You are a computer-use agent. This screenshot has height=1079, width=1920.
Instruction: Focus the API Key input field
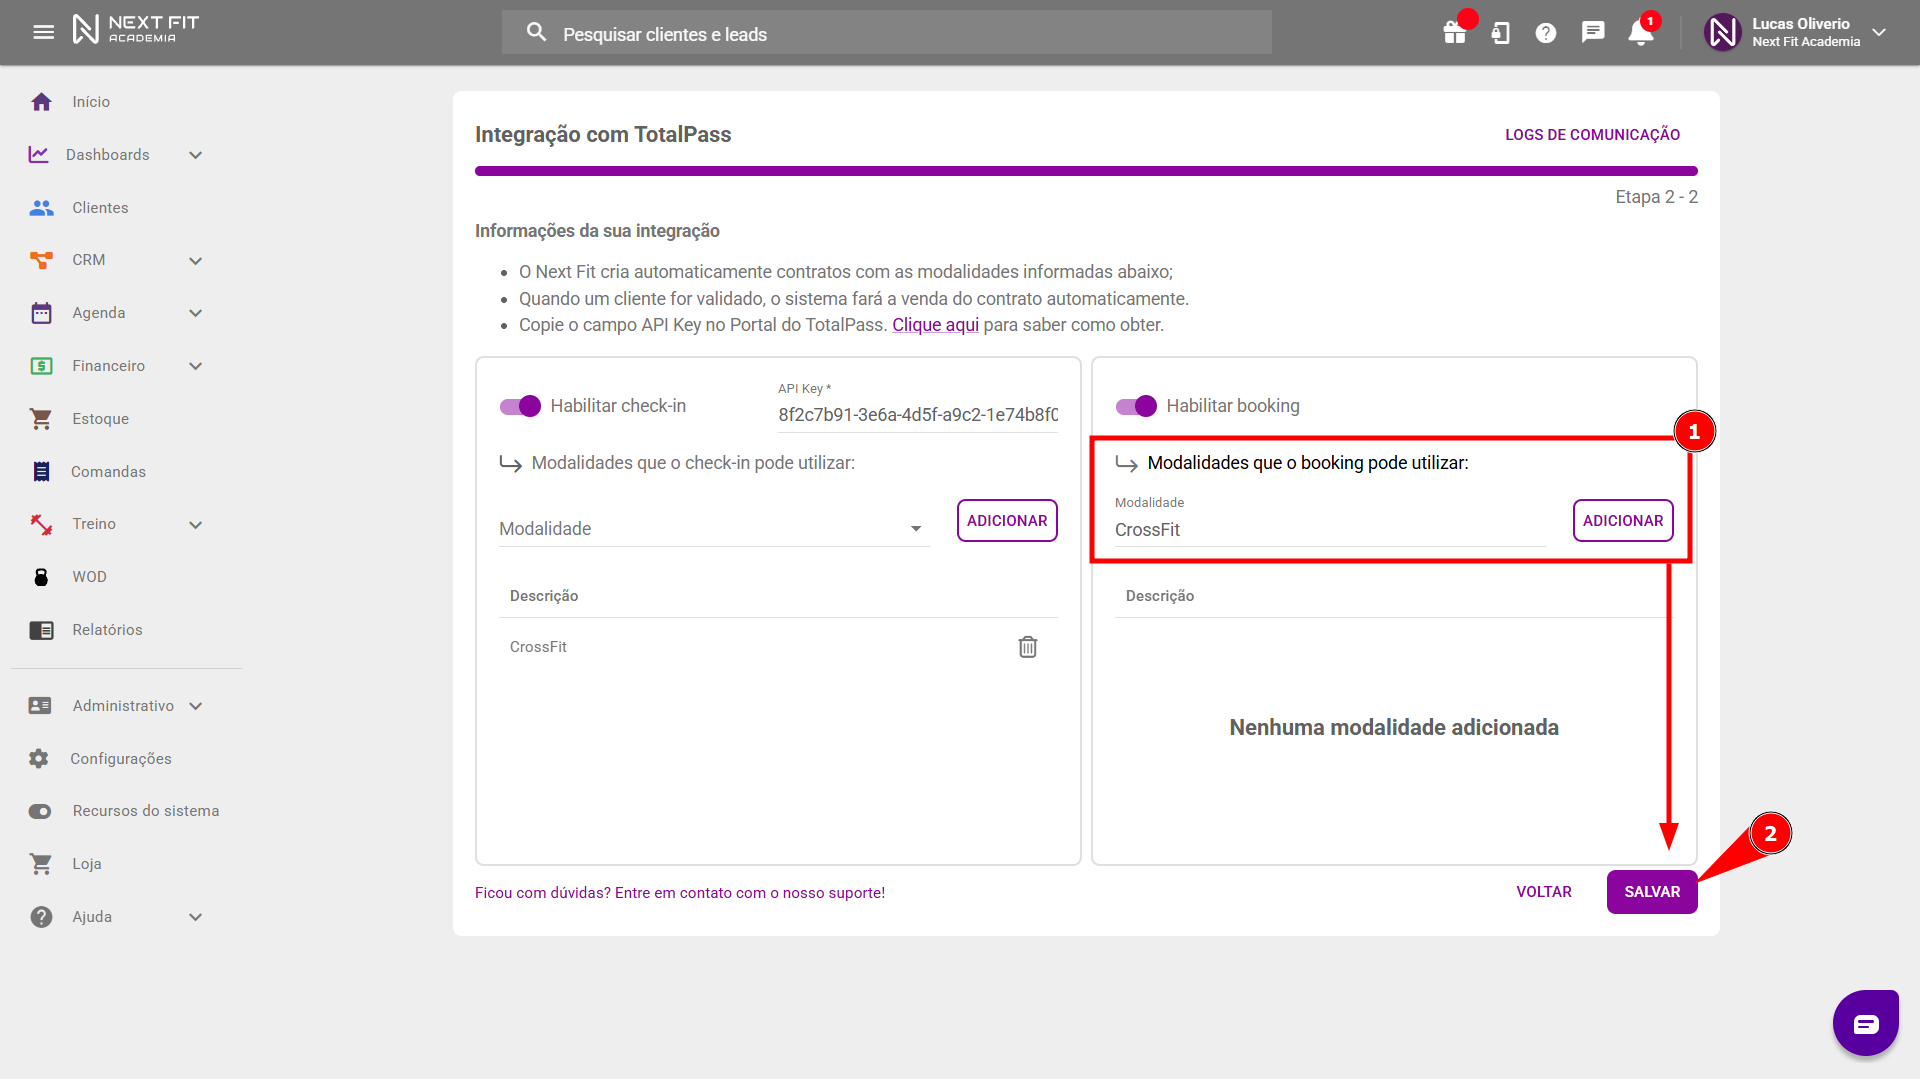click(x=918, y=415)
